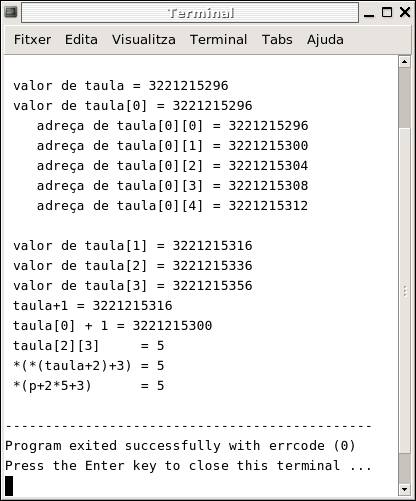Open the Fitxer menu
Viewport: 416px width, 501px height.
pos(32,40)
